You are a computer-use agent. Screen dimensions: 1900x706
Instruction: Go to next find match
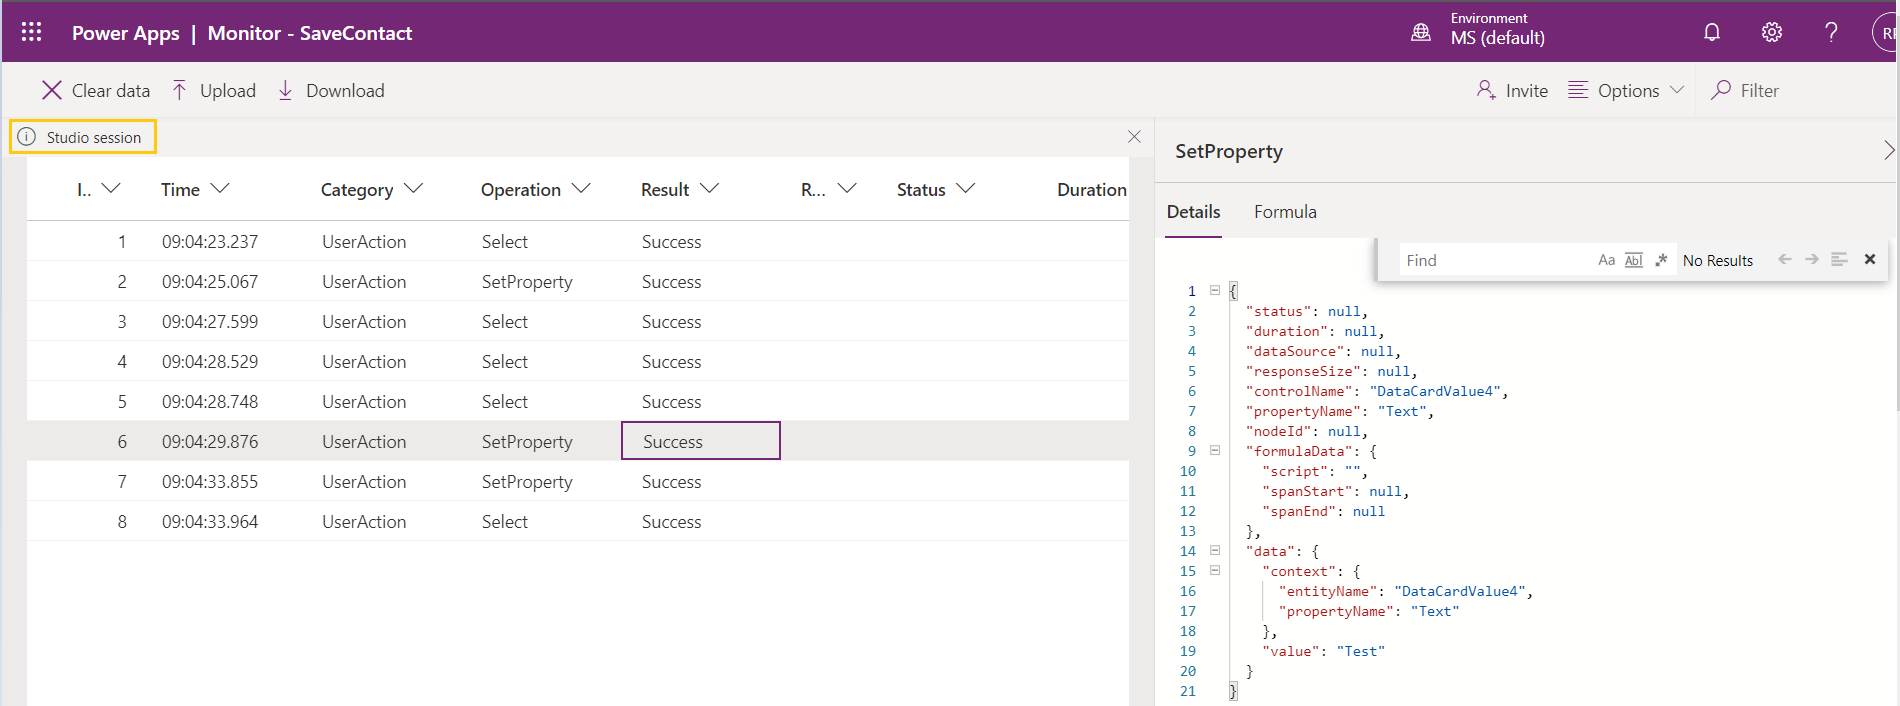tap(1812, 259)
